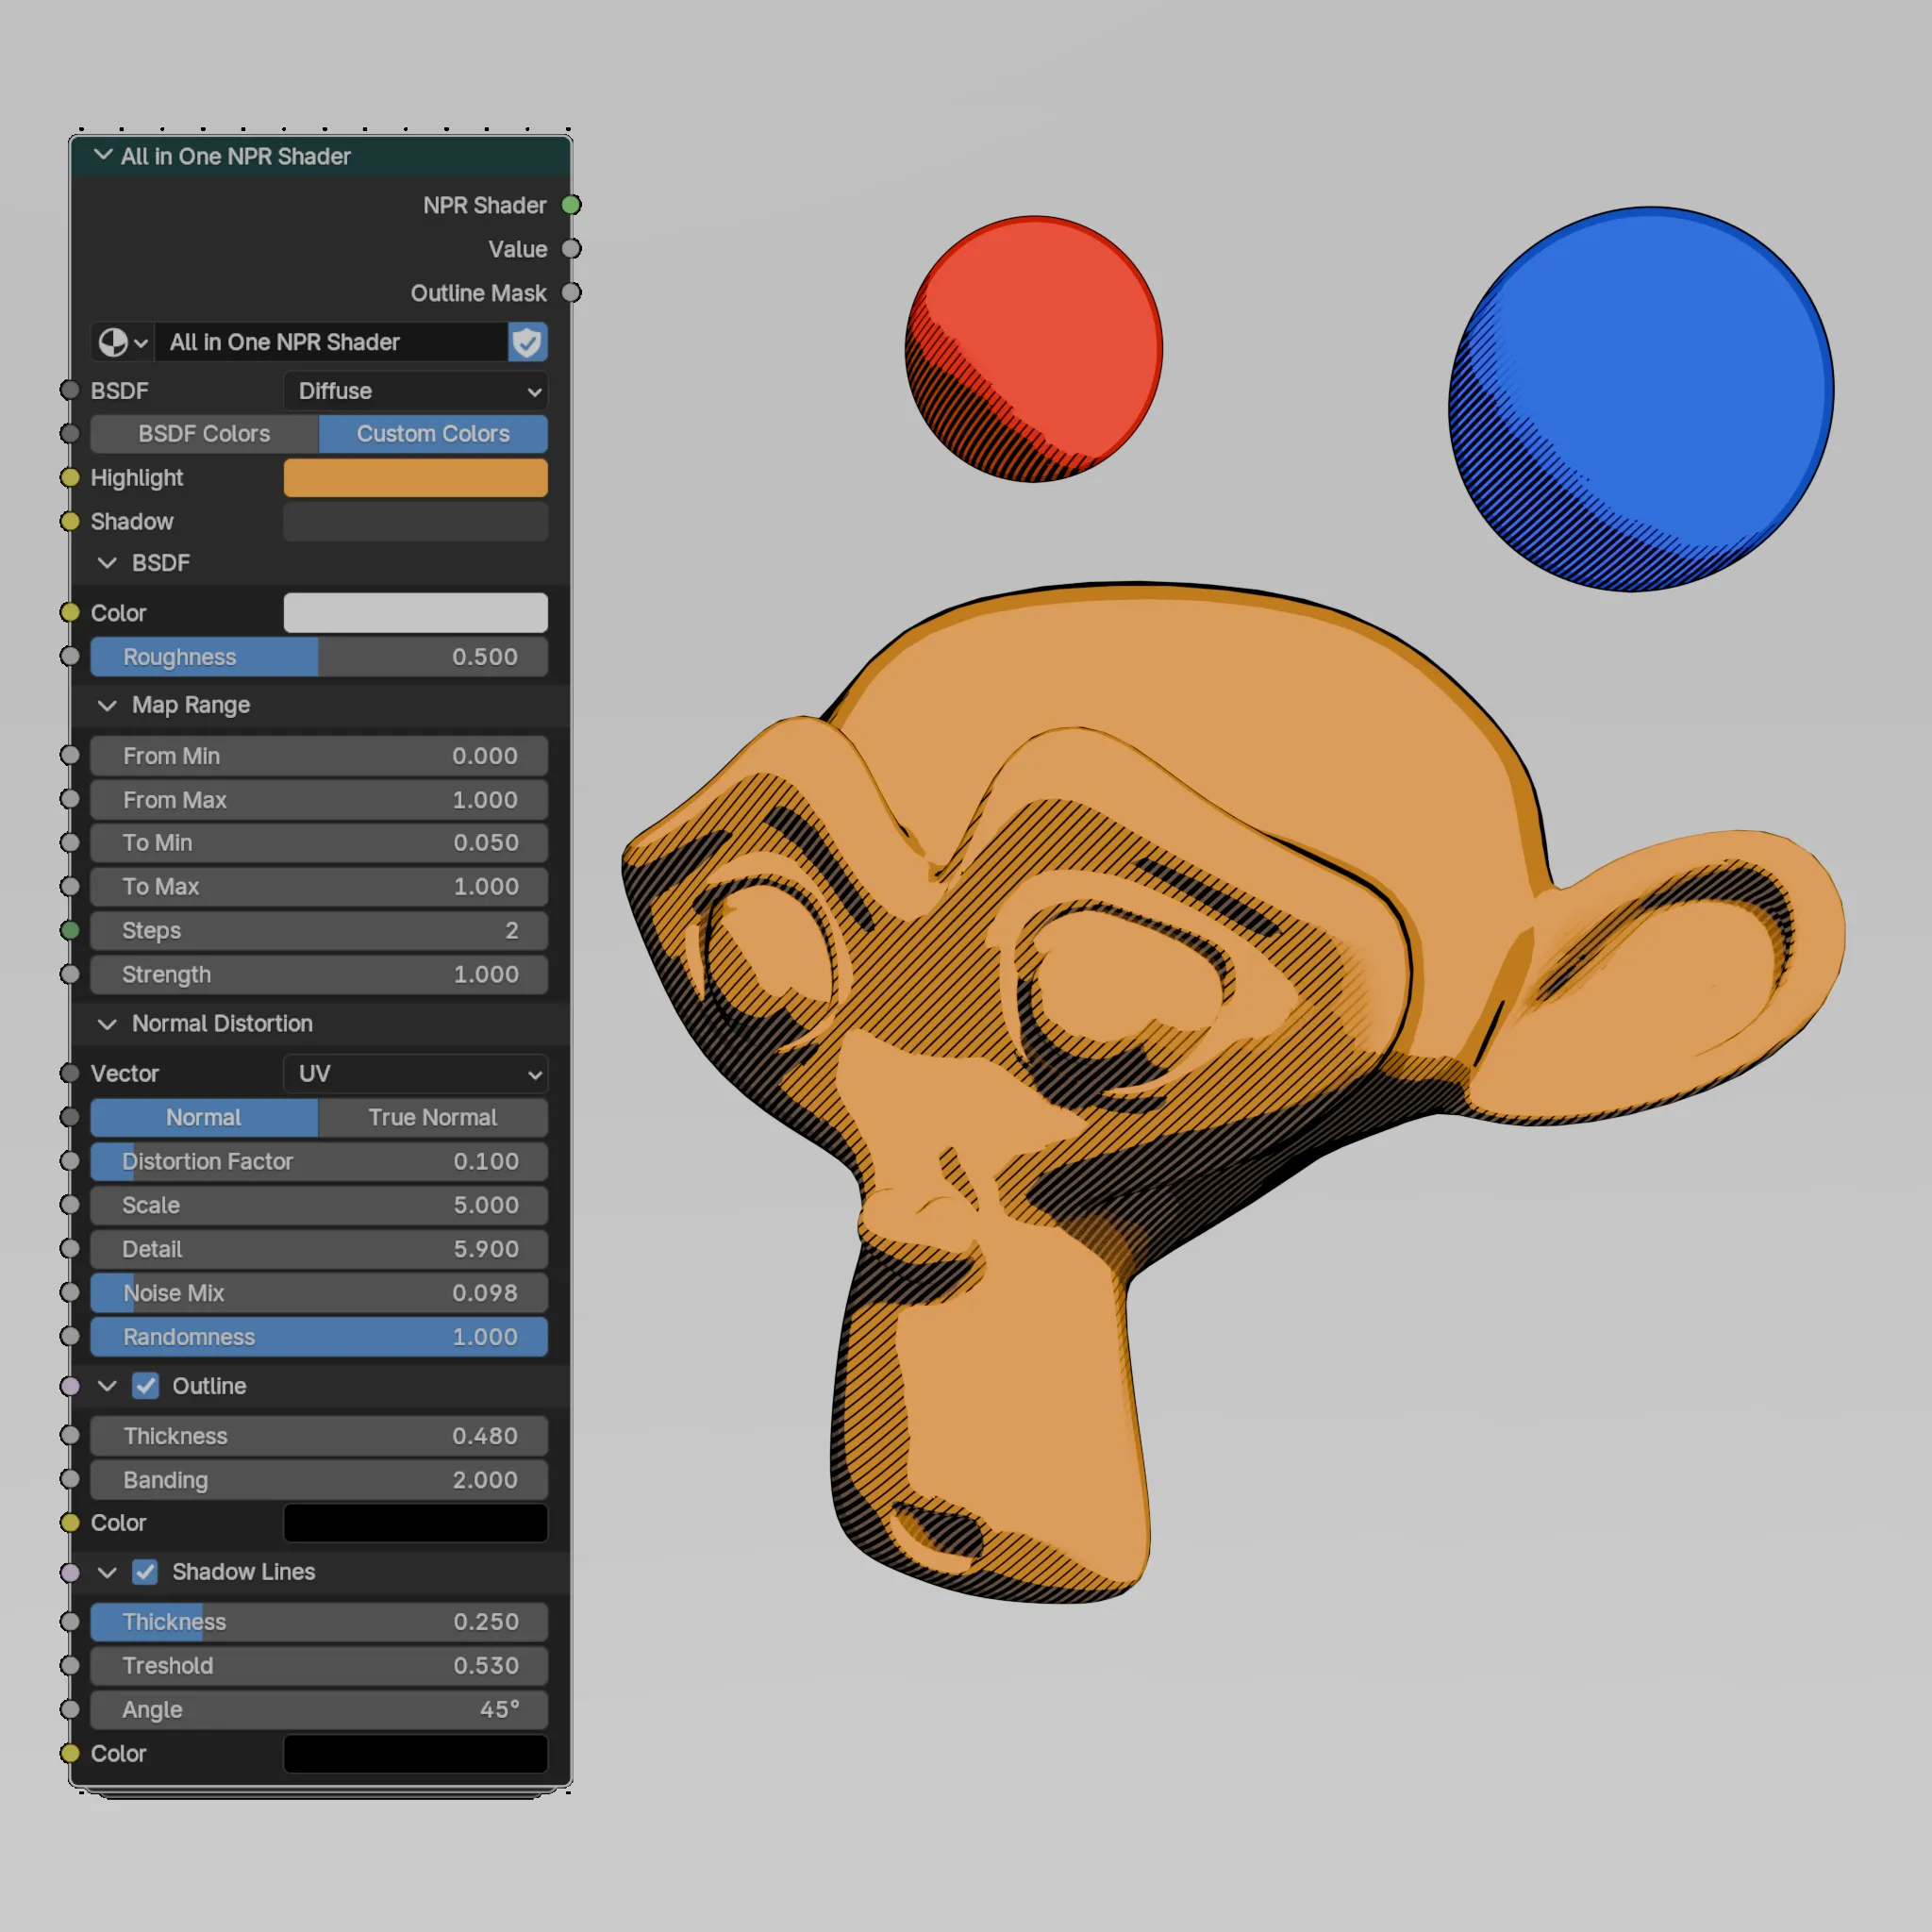The width and height of the screenshot is (1932, 1932).
Task: Click the BSDF input socket
Action: point(70,390)
